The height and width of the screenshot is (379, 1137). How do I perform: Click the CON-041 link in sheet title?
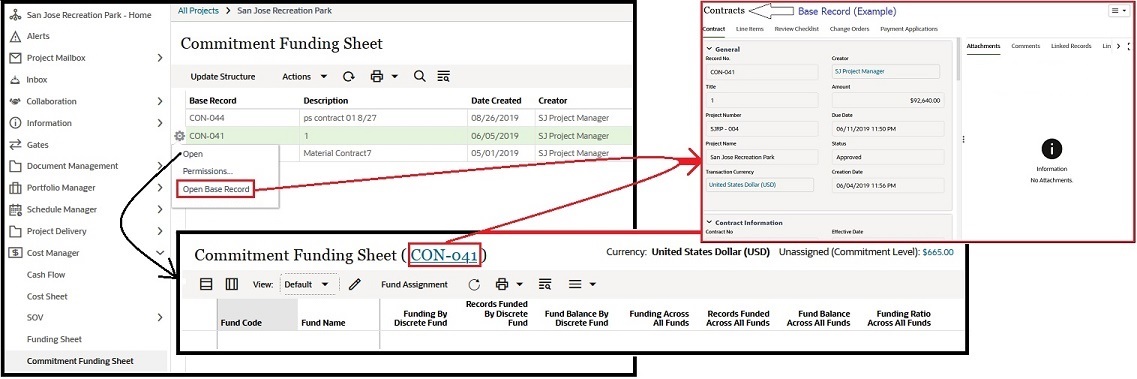[444, 255]
